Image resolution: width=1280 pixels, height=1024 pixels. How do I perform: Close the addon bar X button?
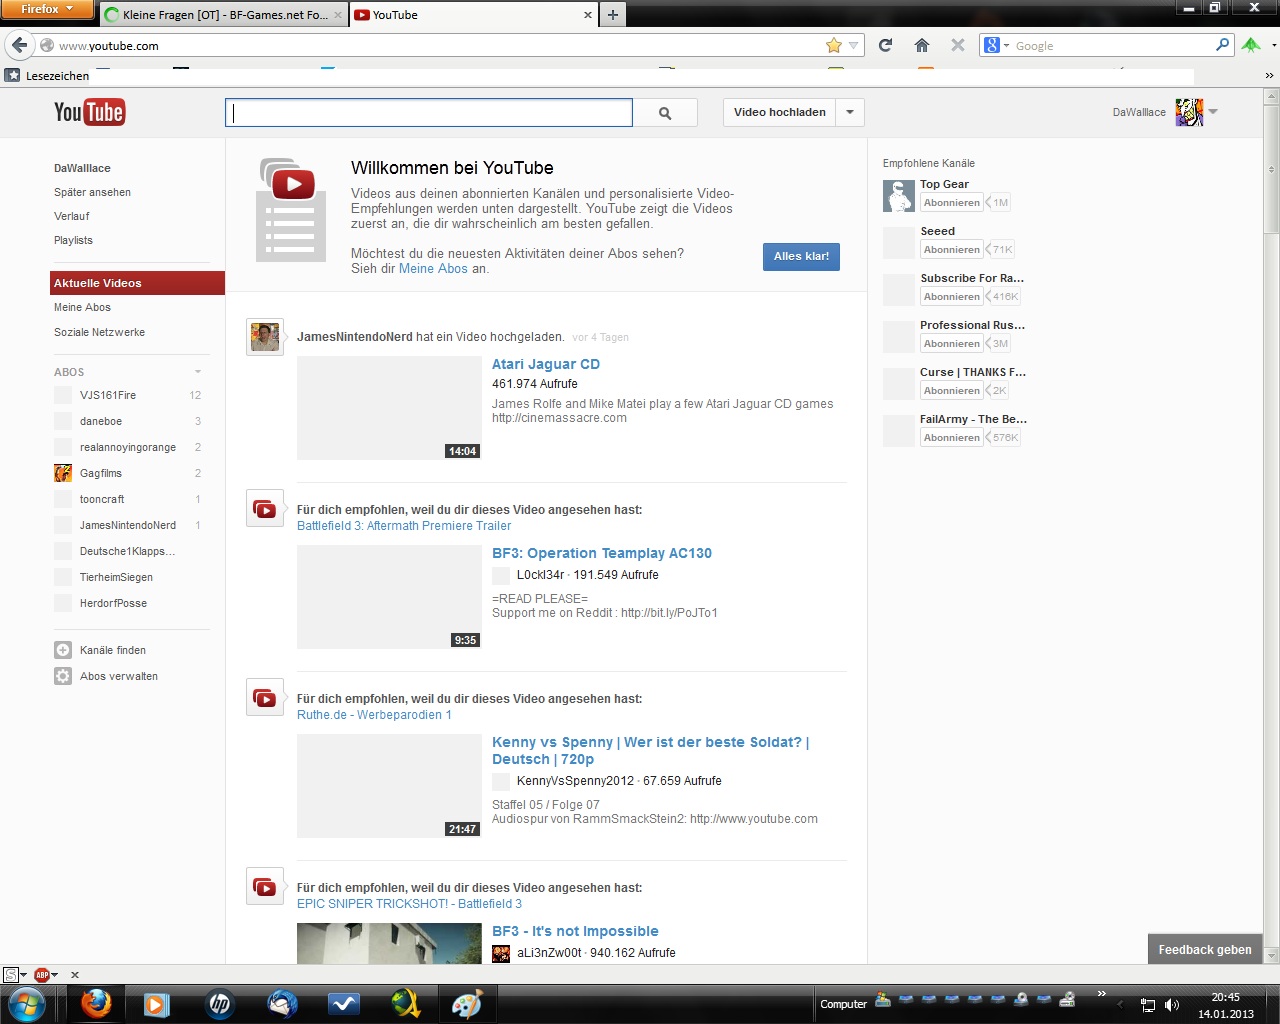[75, 974]
